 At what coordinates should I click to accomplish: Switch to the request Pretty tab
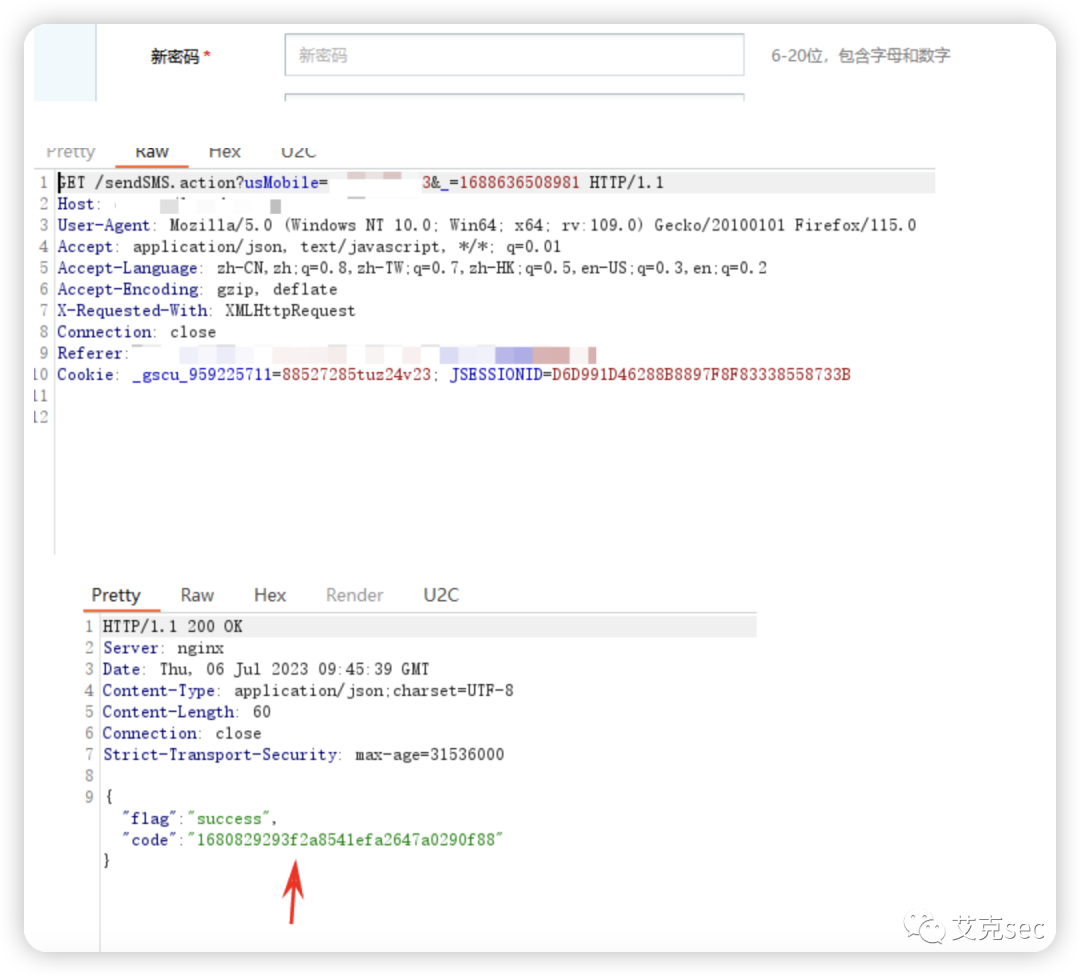pyautogui.click(x=70, y=152)
